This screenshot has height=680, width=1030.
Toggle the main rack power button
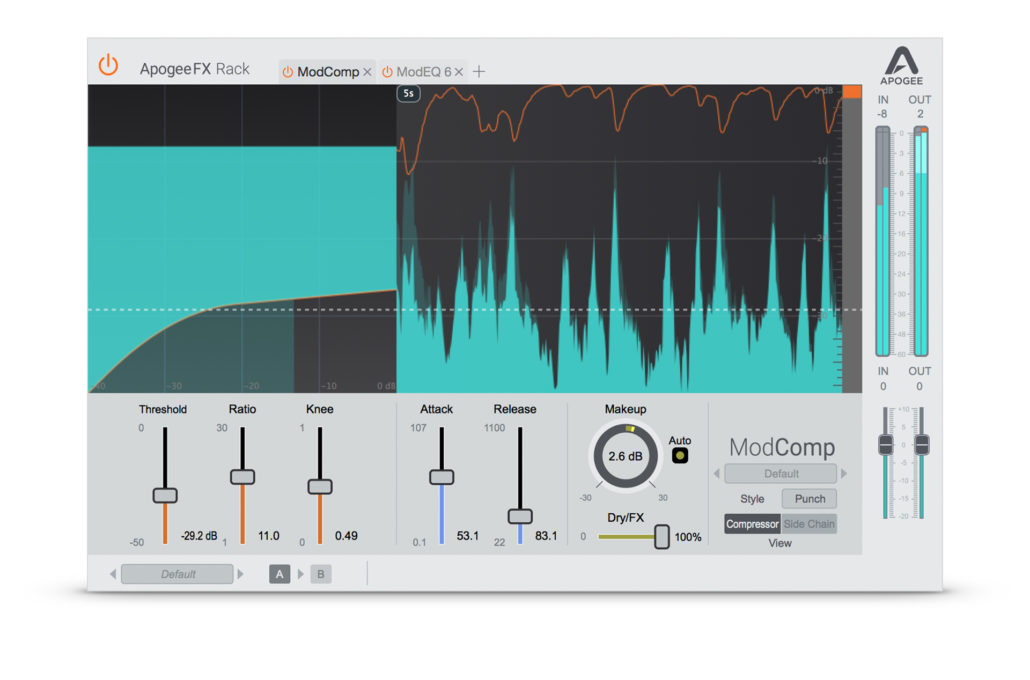pyautogui.click(x=108, y=65)
